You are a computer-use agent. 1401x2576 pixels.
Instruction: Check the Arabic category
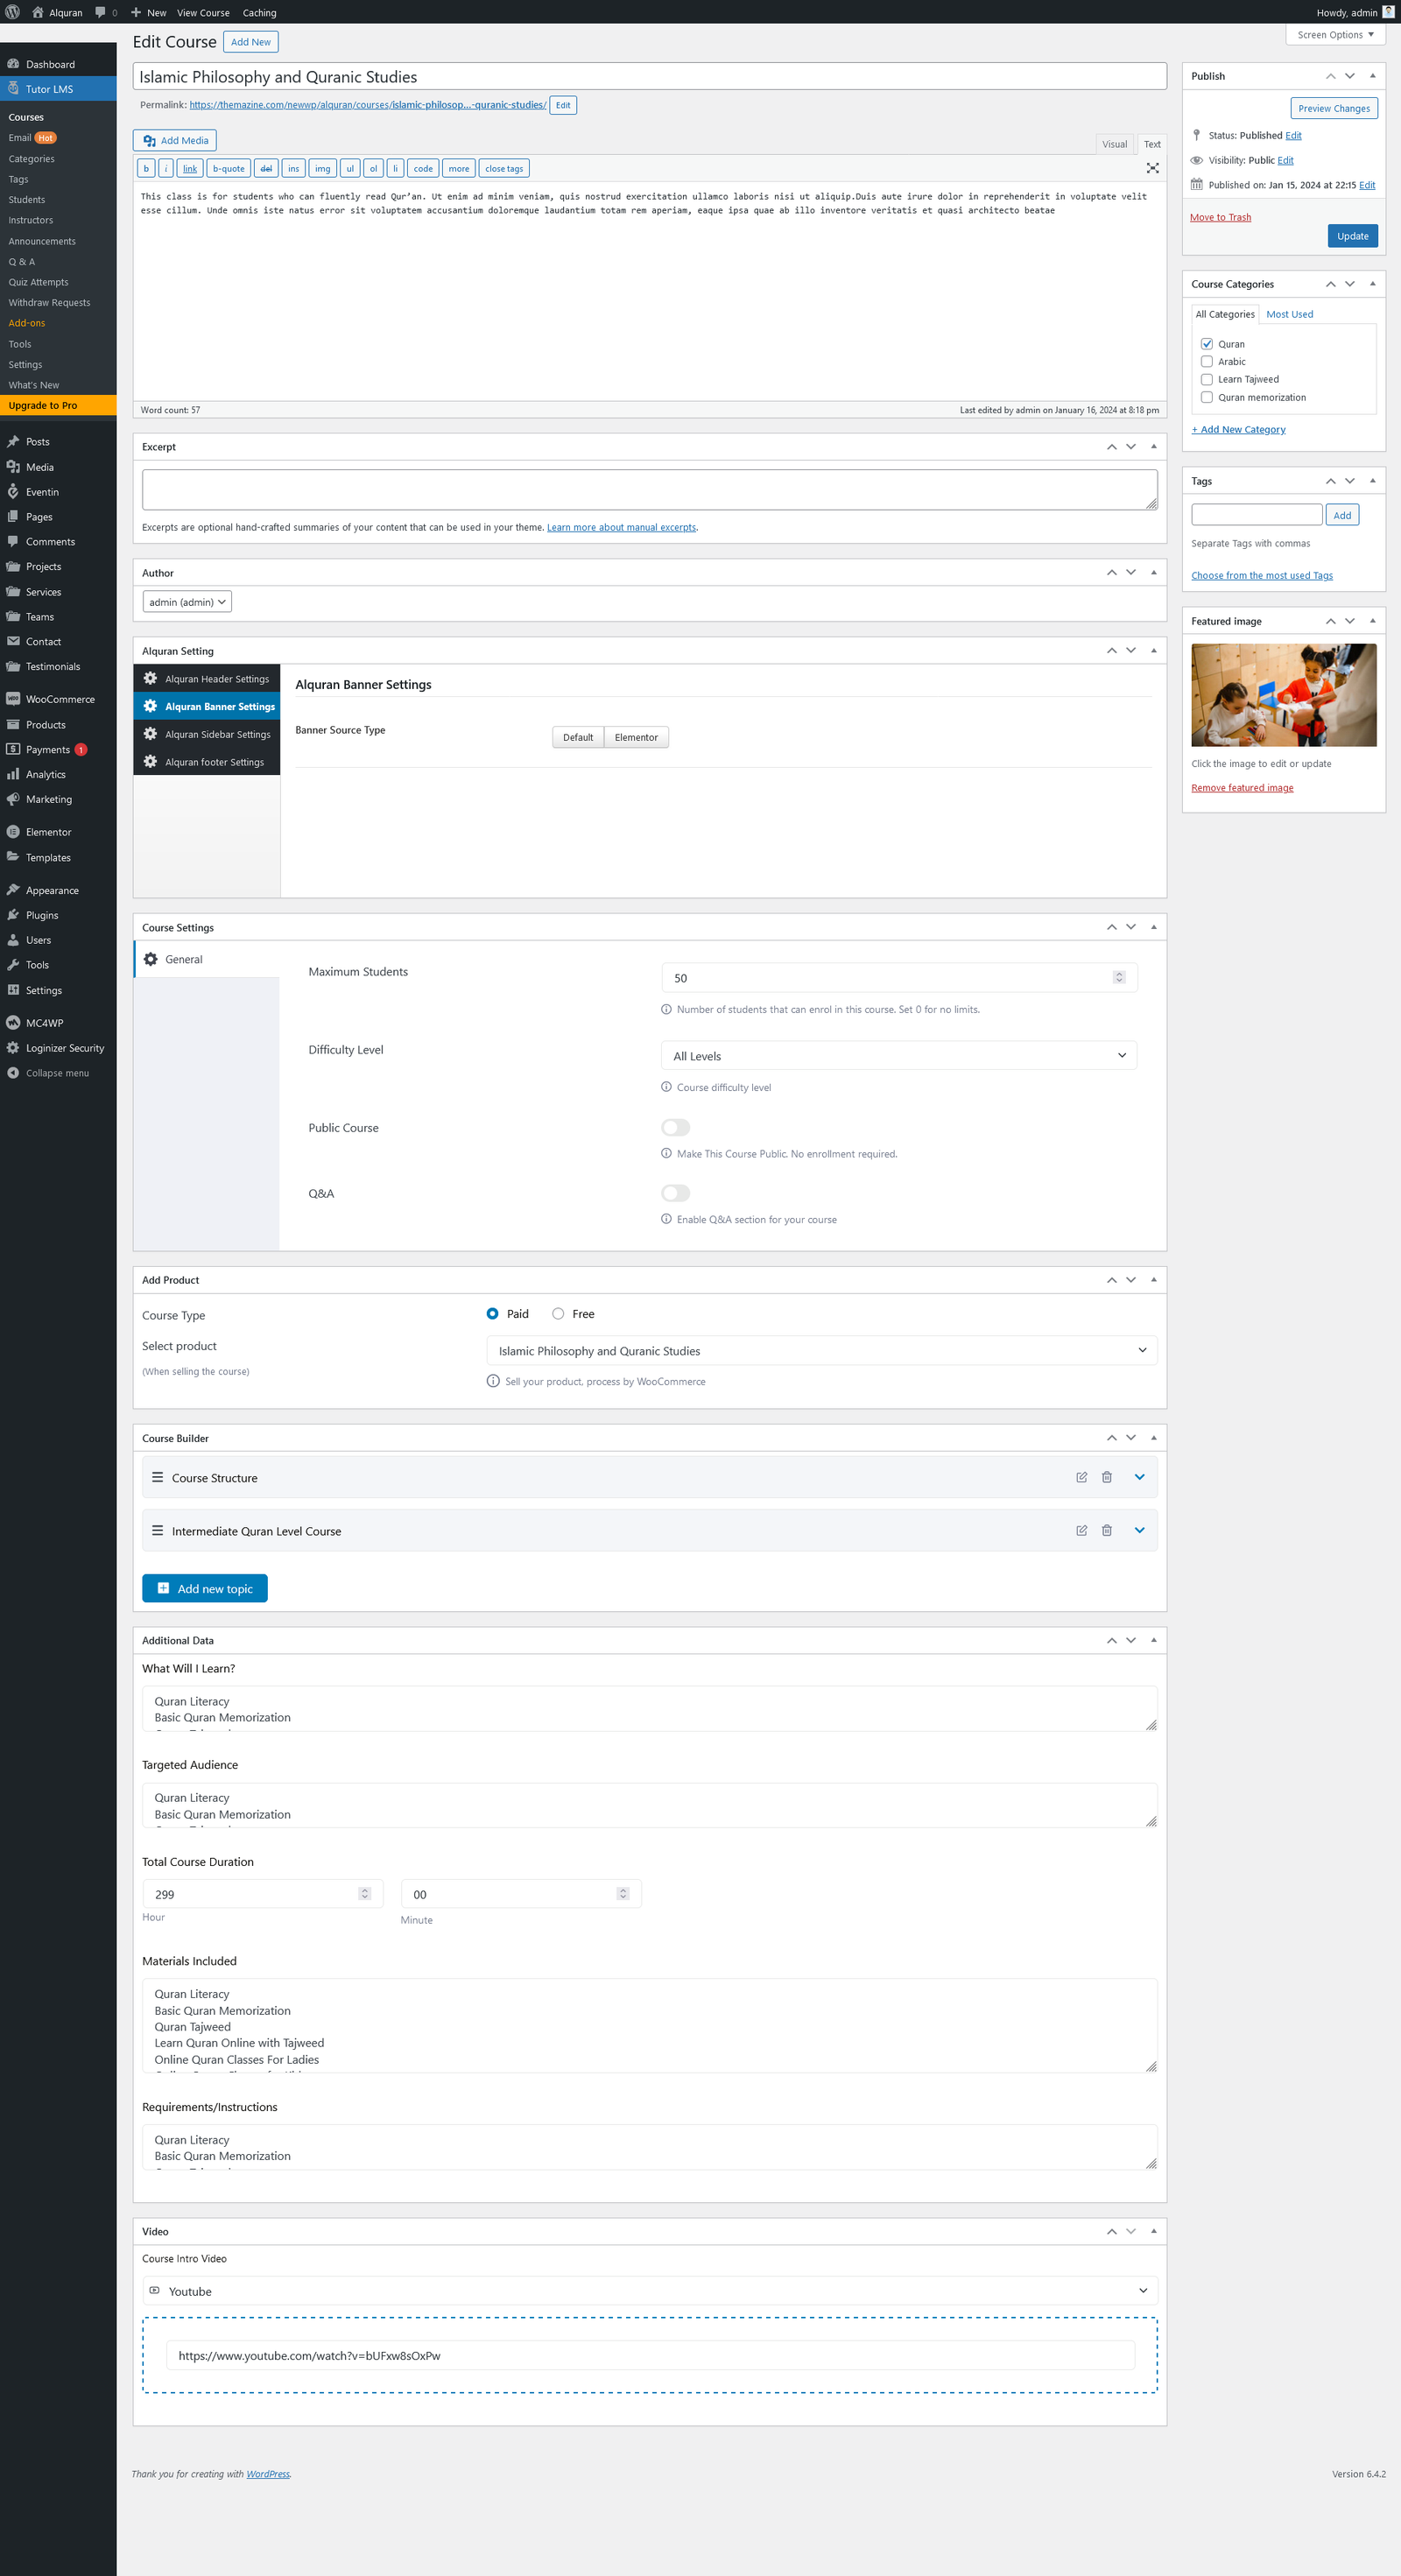[x=1207, y=362]
